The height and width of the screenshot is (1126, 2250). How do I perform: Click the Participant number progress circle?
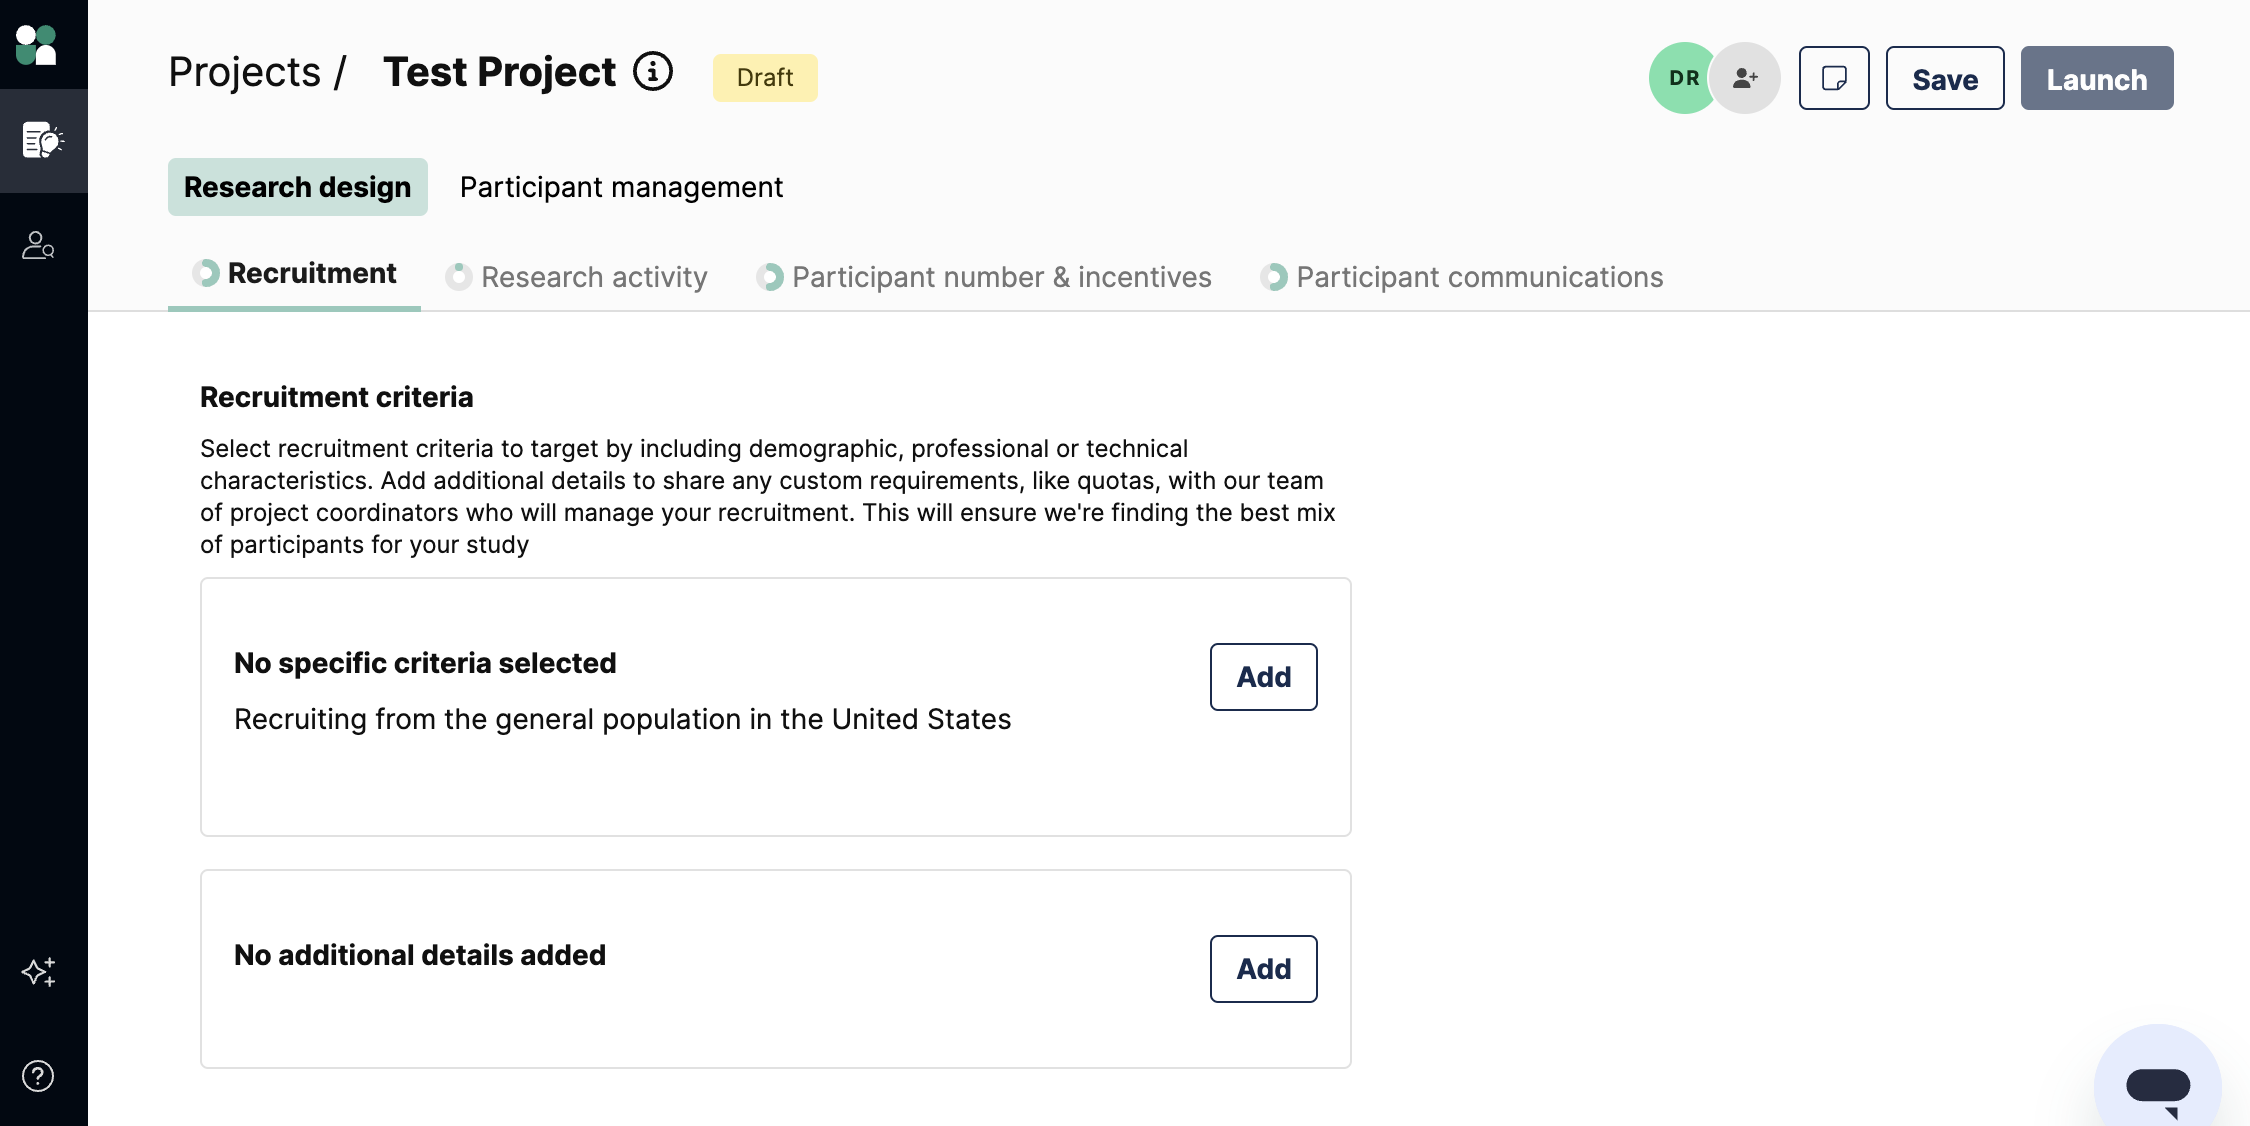point(770,277)
